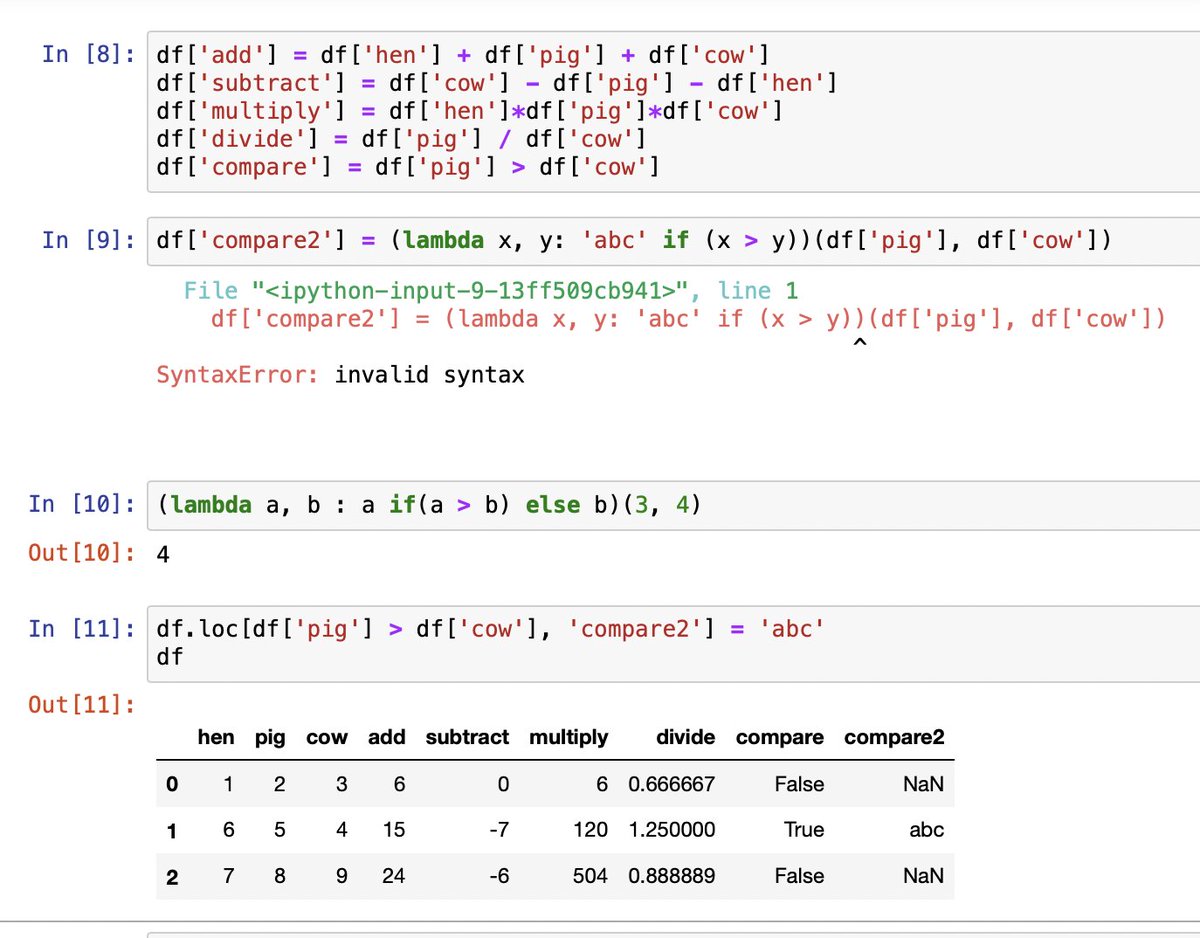Click add value 15
1200x938 pixels.
[x=393, y=830]
